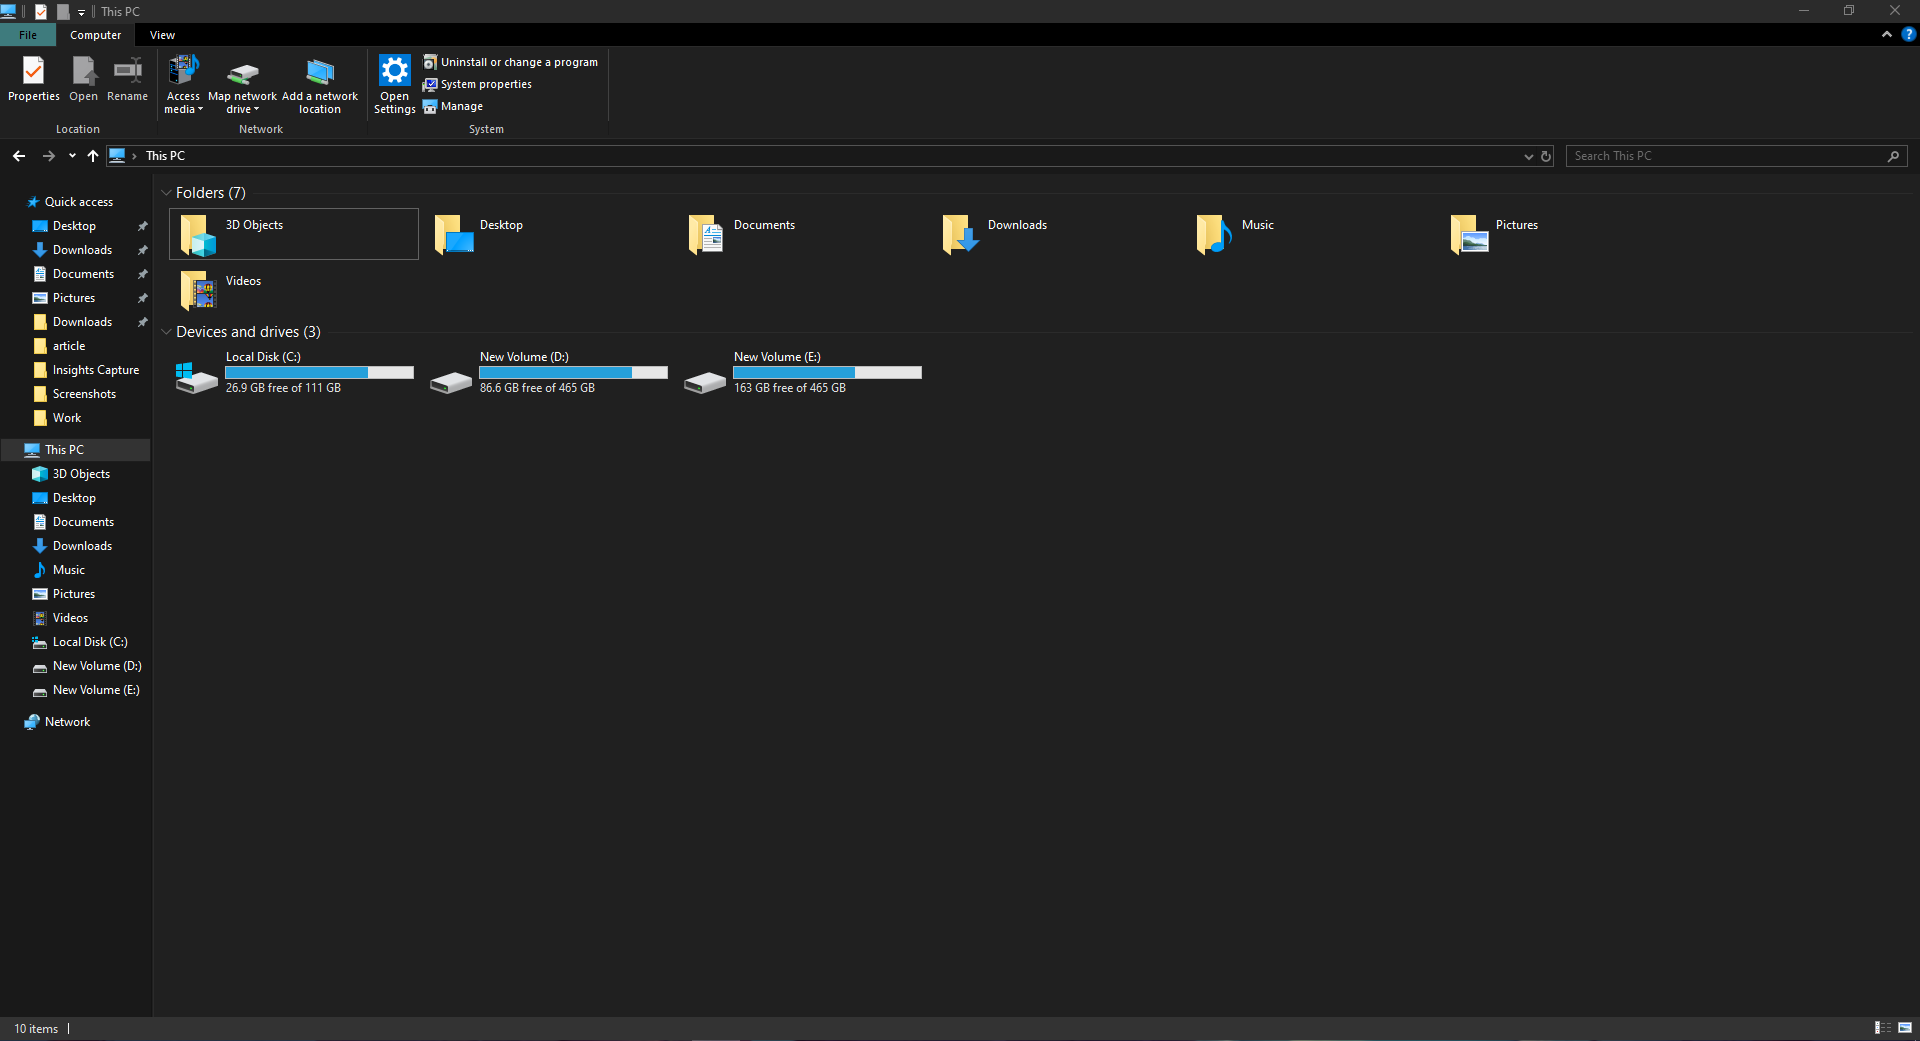Open the Map network drive menu
This screenshot has width=1920, height=1041.
[242, 85]
